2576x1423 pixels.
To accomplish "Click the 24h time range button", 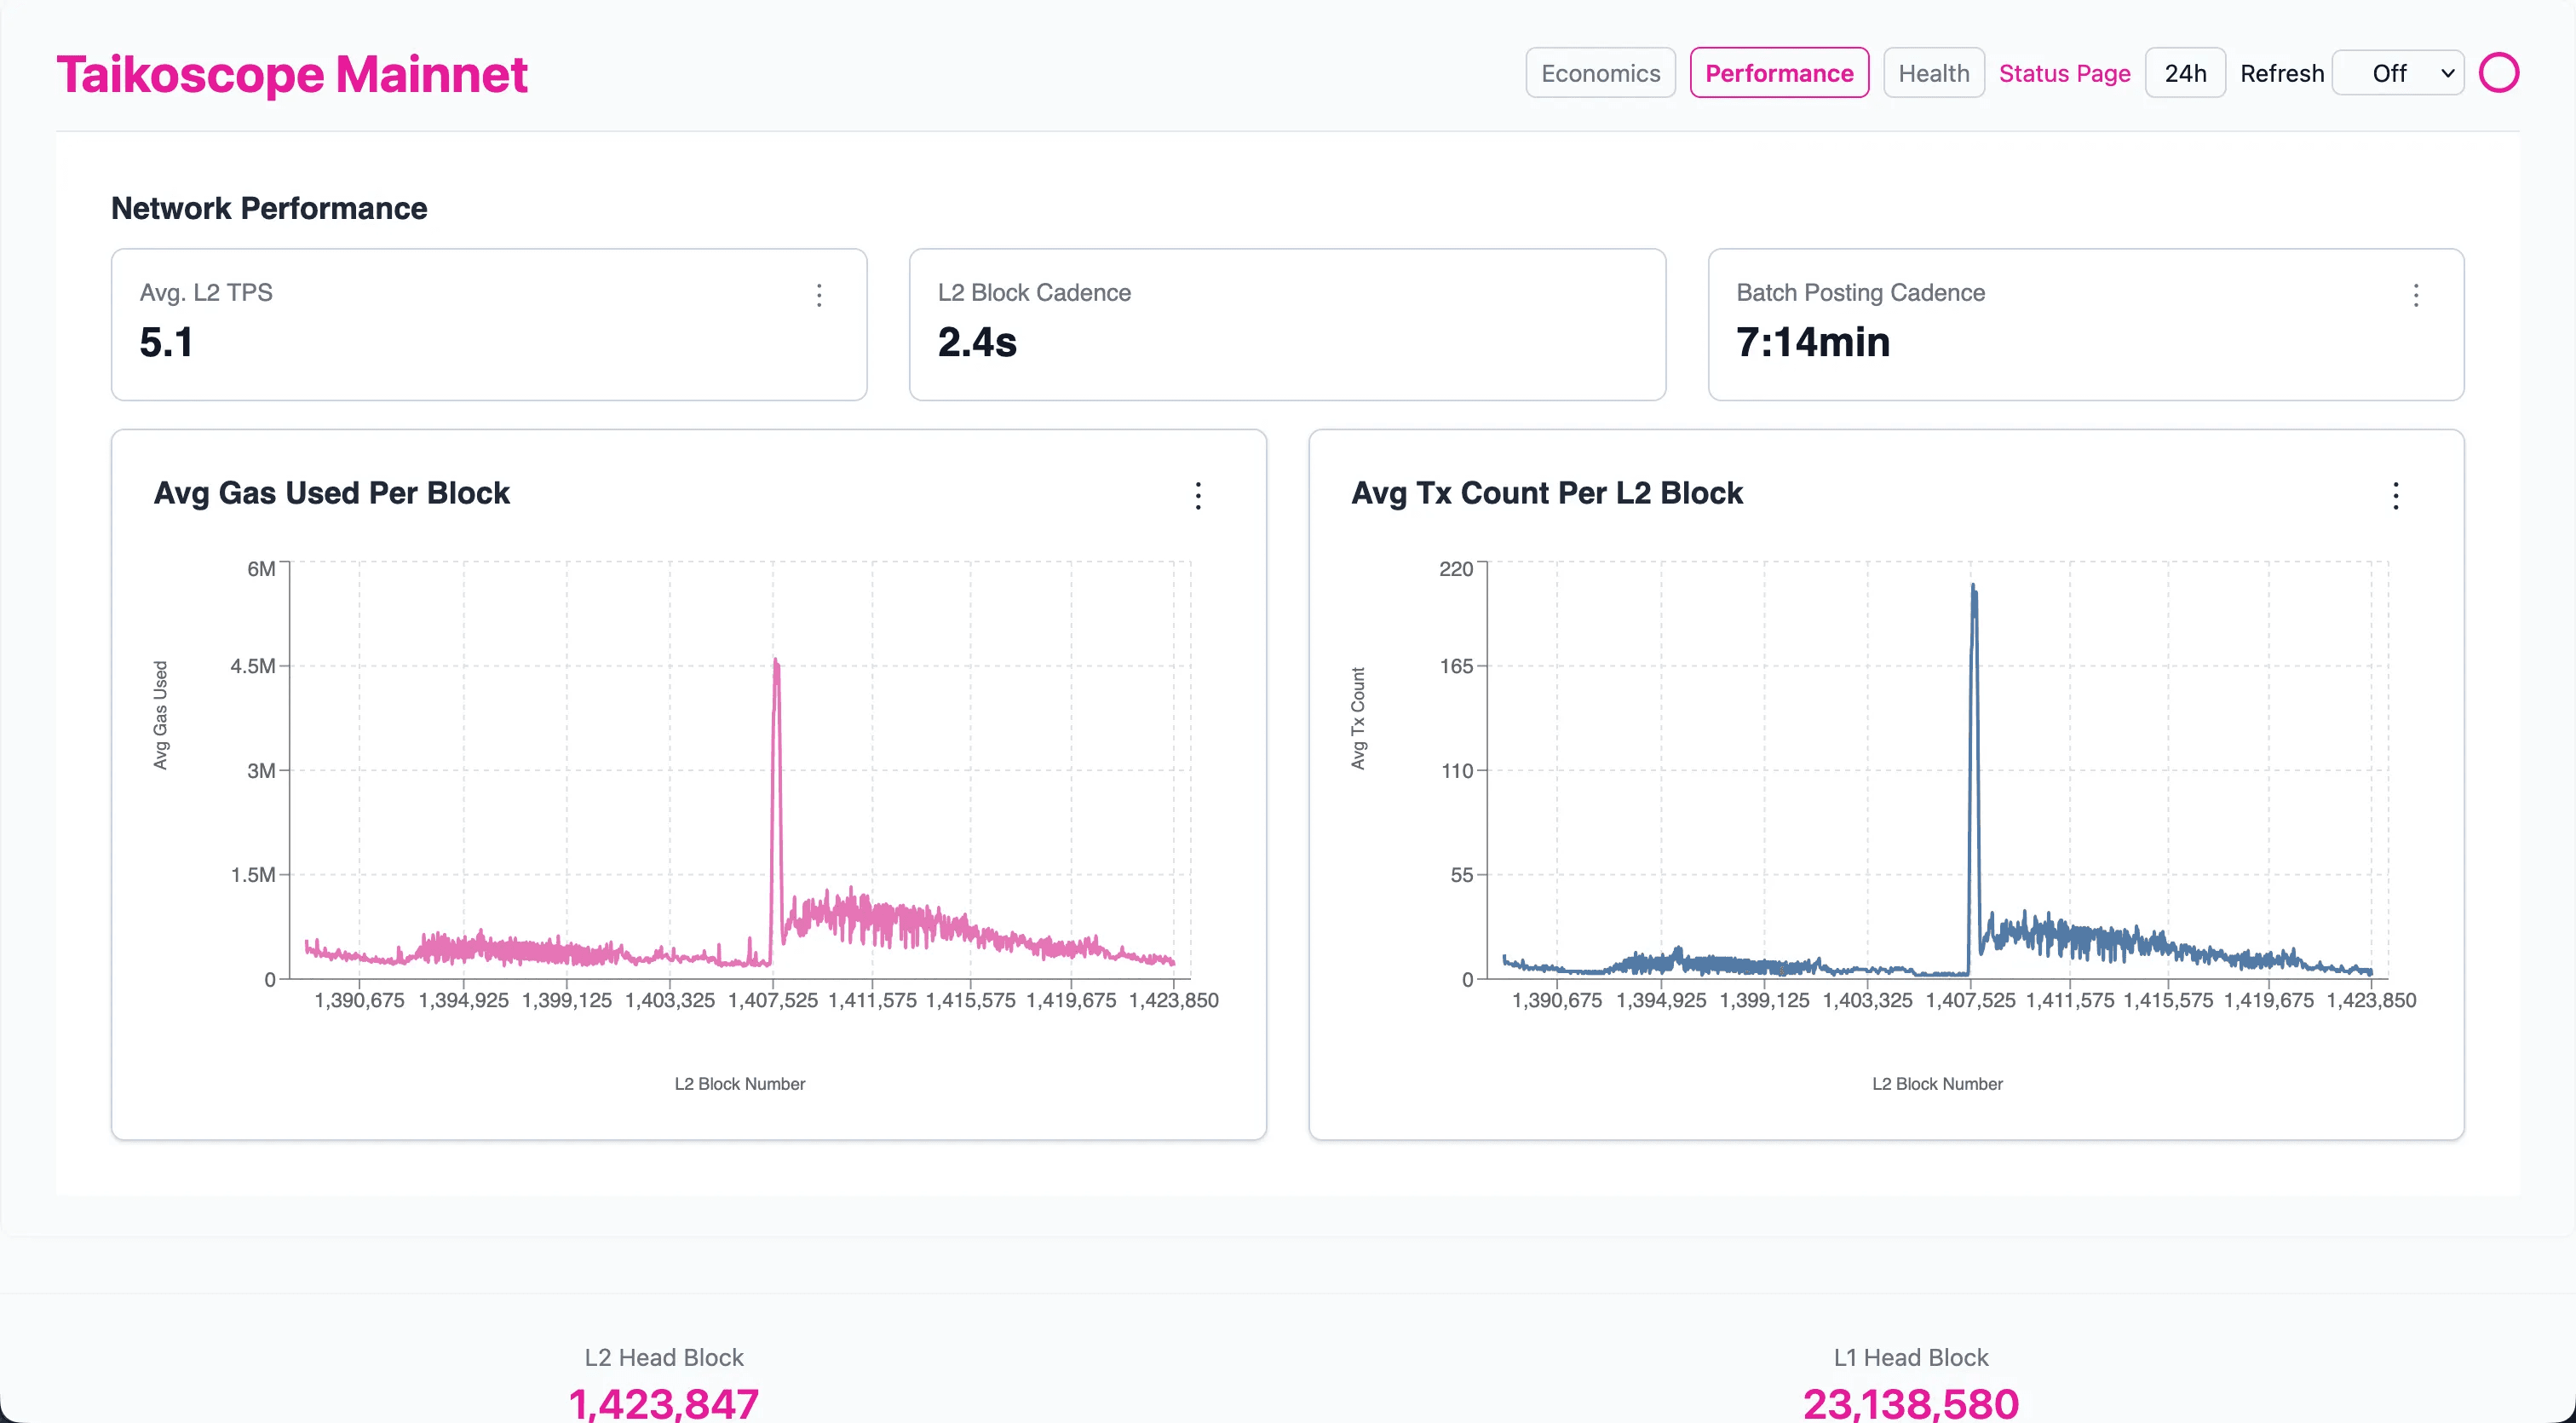I will click(2185, 73).
